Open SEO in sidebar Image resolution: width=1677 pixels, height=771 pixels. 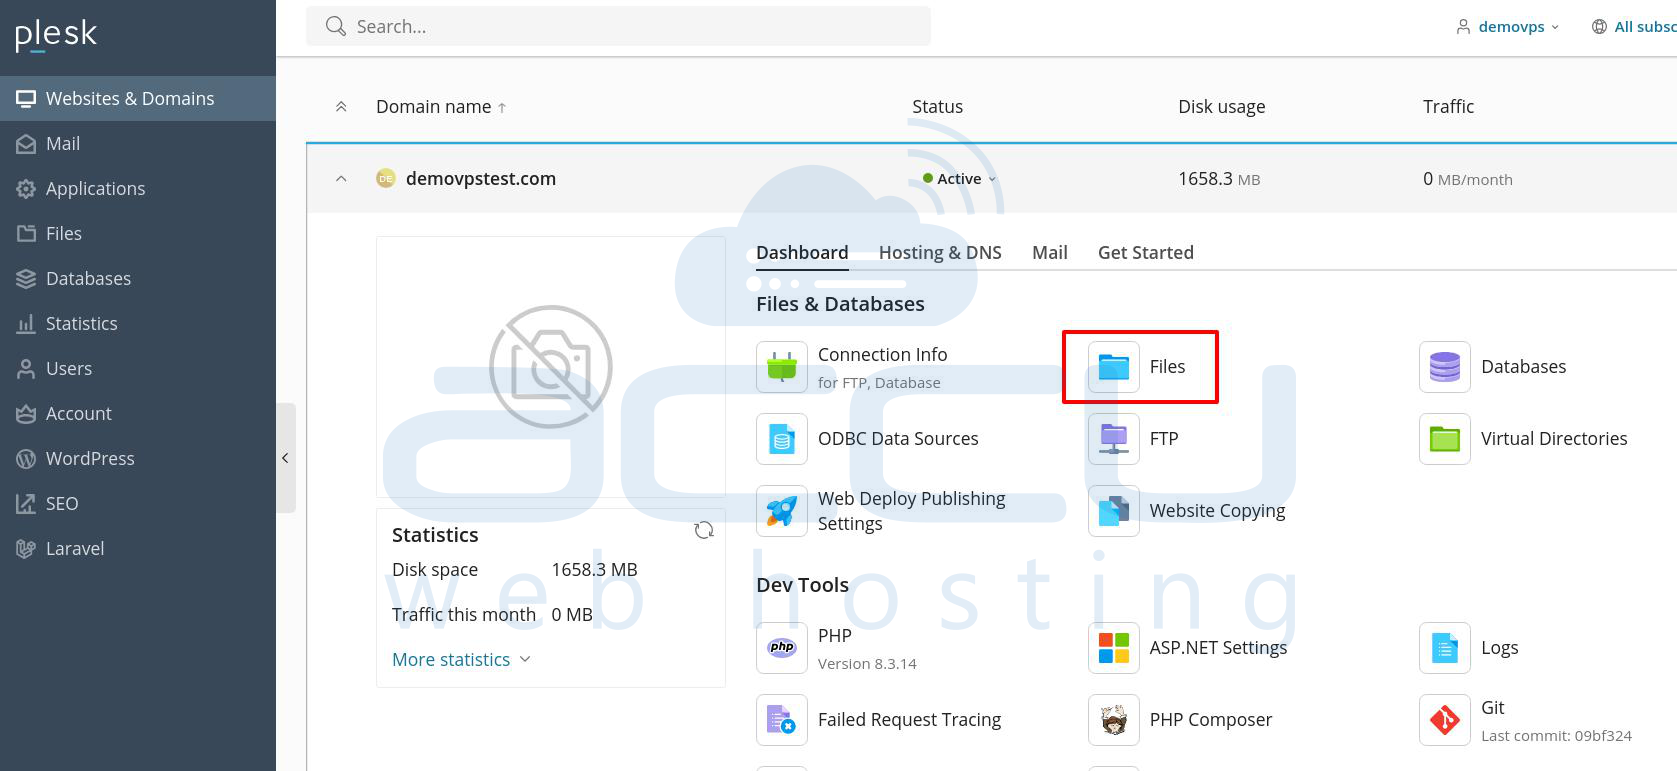138,503
